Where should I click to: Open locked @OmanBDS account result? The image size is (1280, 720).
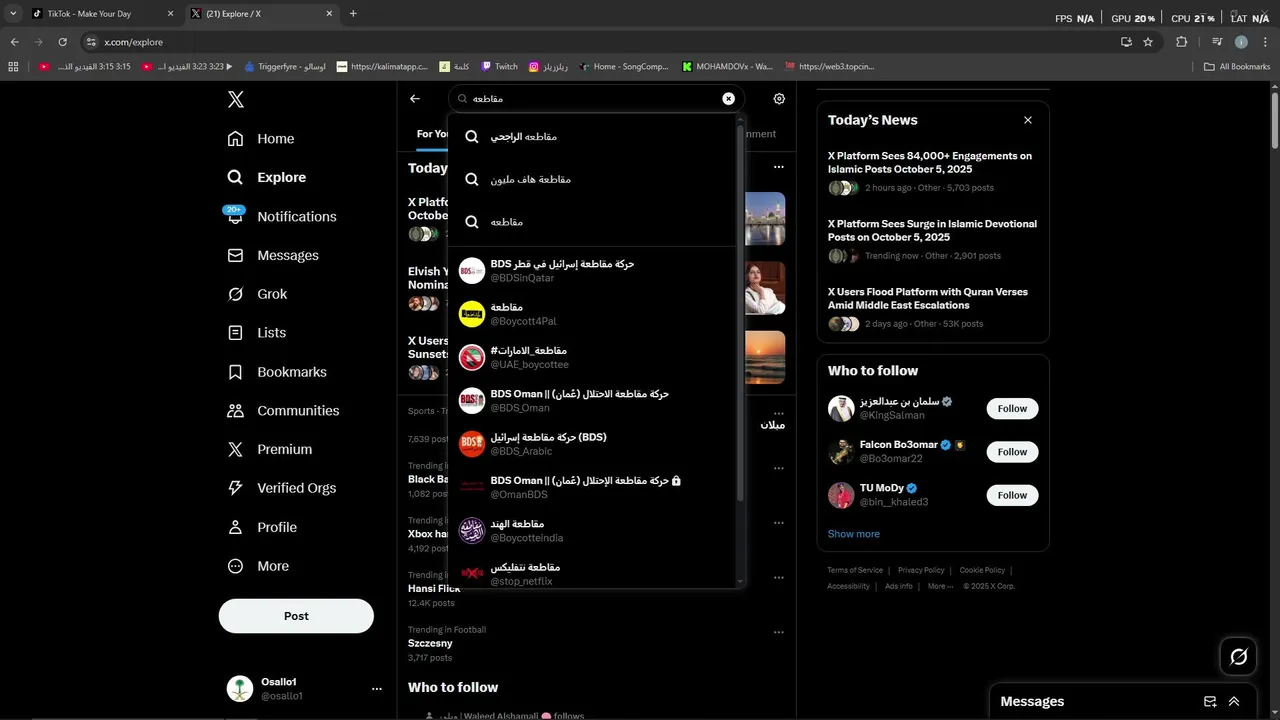(x=592, y=487)
